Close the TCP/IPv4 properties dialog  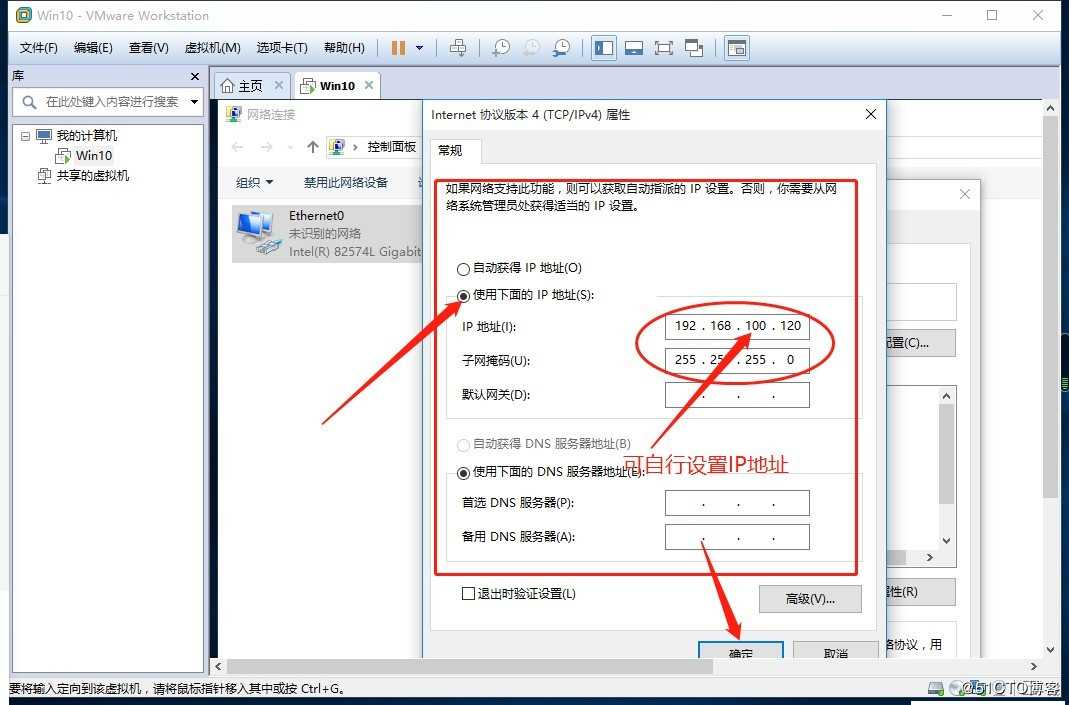pyautogui.click(x=871, y=115)
